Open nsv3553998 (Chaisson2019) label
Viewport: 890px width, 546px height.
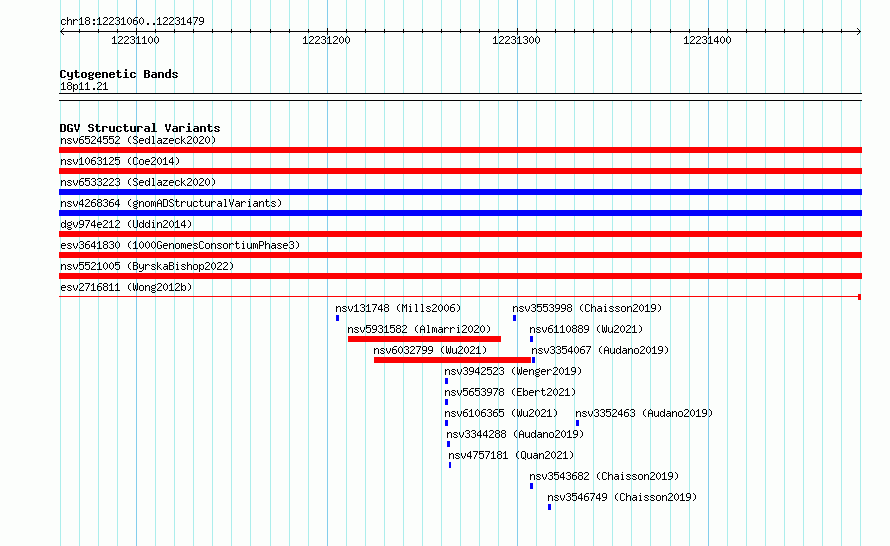point(587,308)
